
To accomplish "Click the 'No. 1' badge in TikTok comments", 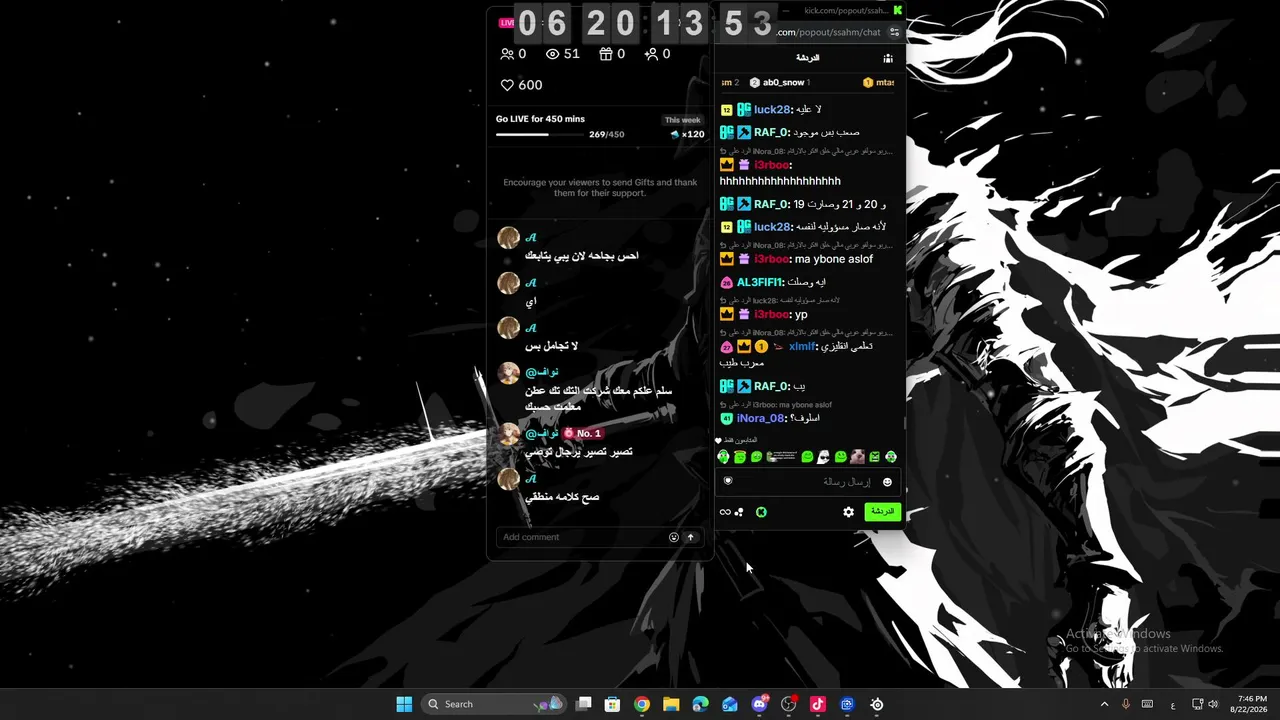I will coord(582,433).
